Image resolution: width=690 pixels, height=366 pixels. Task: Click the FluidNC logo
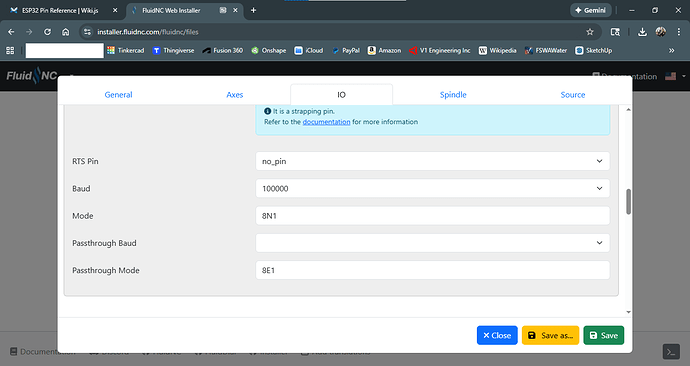coord(32,76)
